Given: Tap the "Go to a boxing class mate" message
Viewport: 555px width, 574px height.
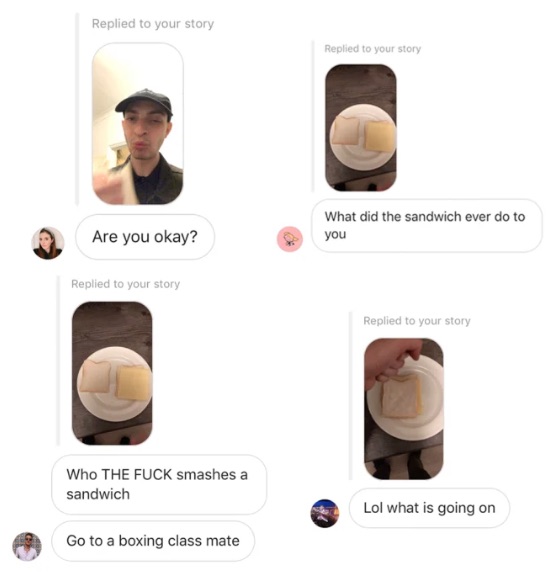Looking at the screenshot, I should pyautogui.click(x=153, y=541).
